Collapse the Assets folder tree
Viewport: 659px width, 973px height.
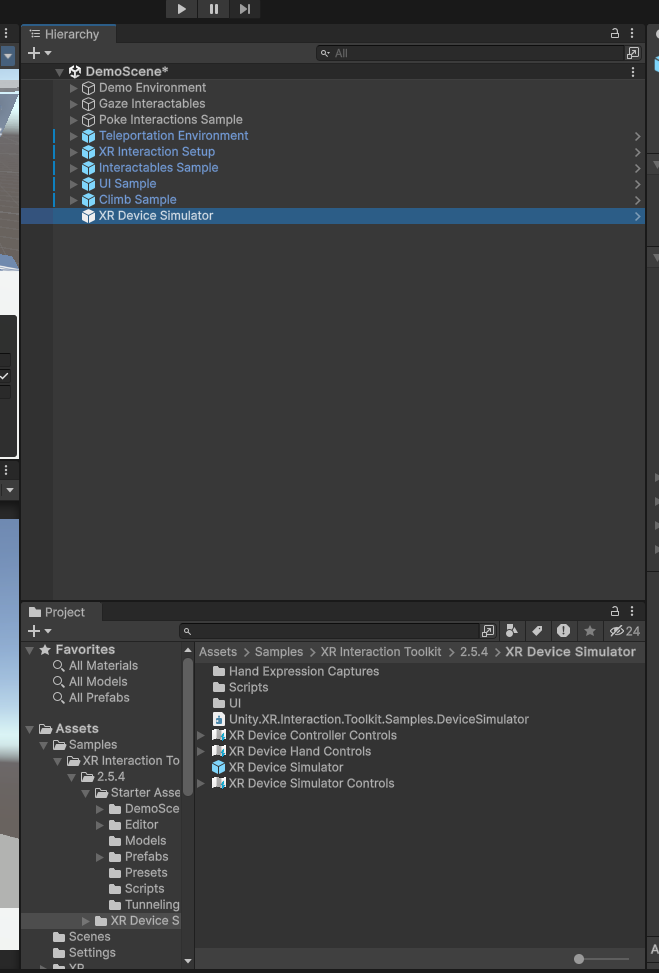pyautogui.click(x=30, y=729)
